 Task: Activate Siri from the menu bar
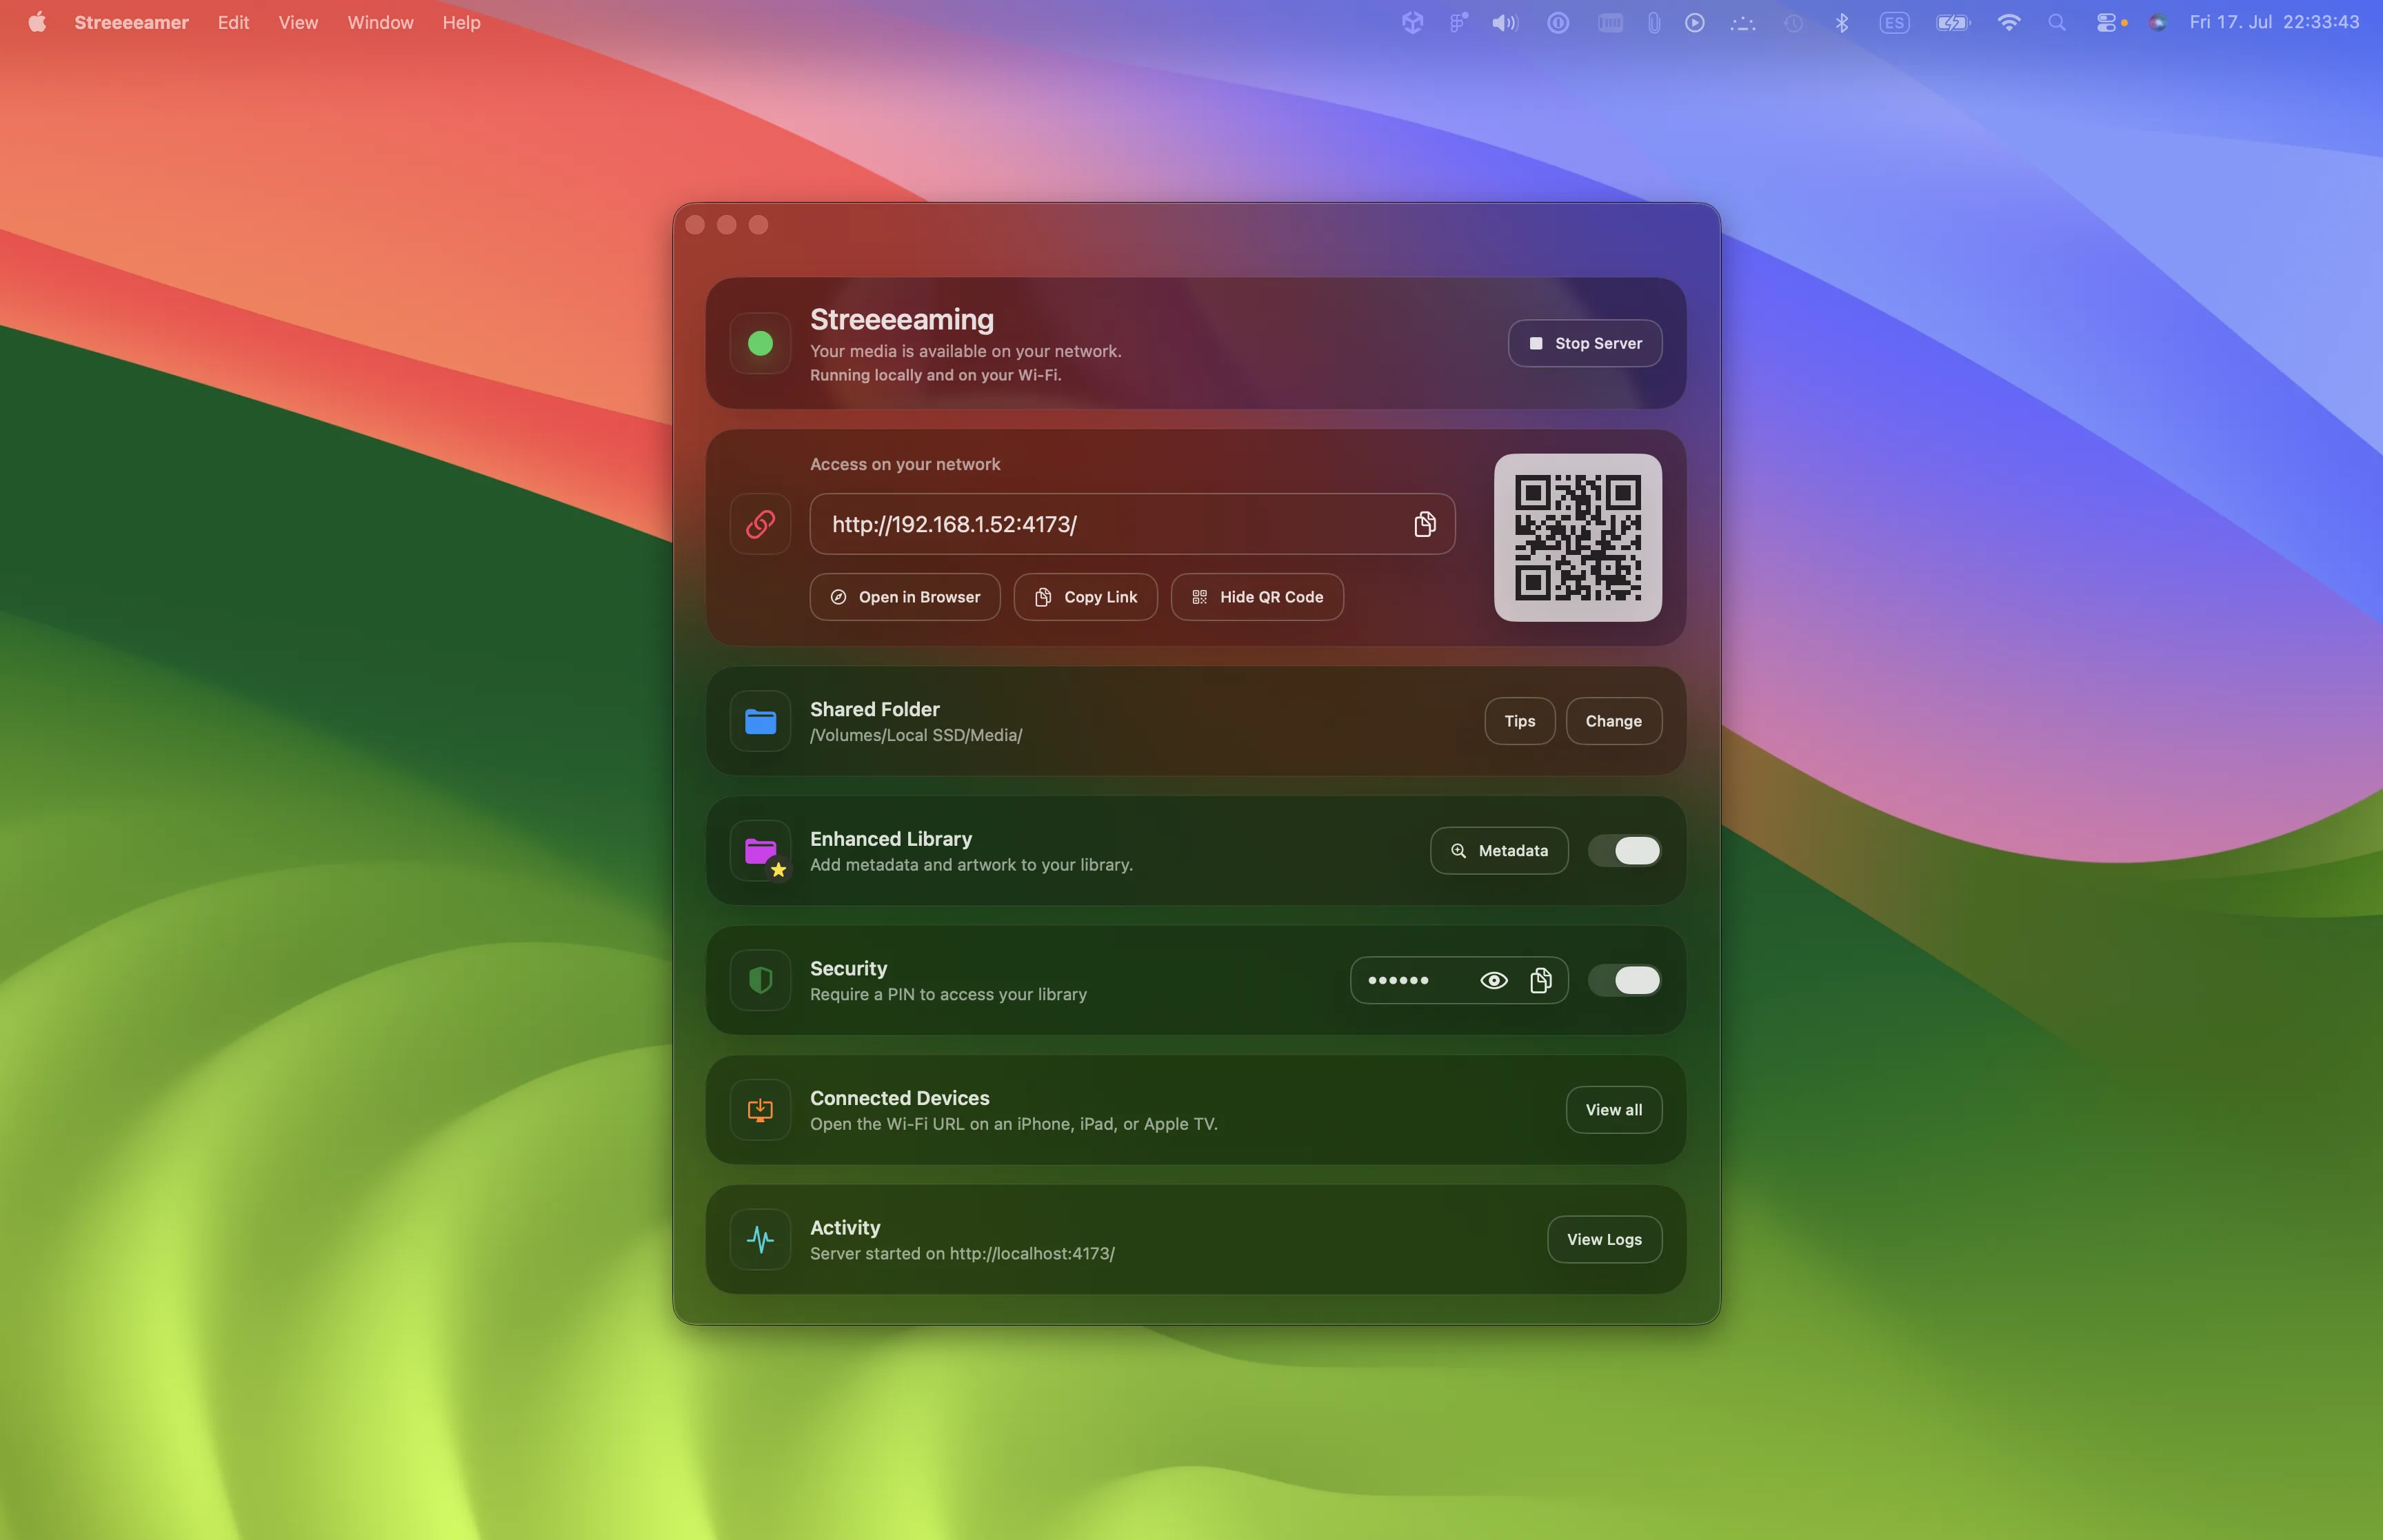pyautogui.click(x=2158, y=22)
